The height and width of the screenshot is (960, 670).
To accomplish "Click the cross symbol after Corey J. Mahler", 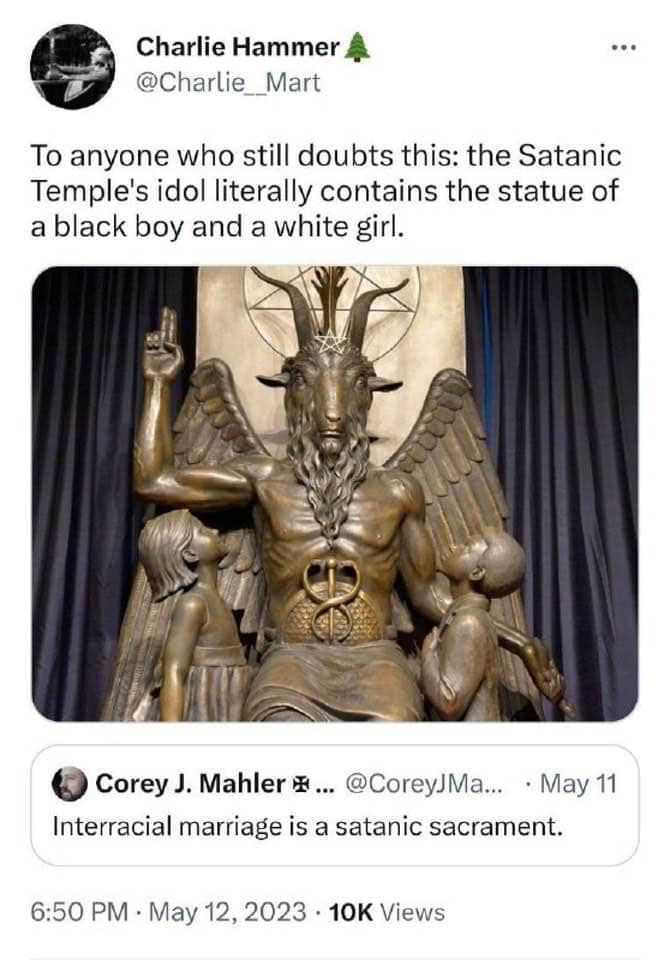I will (298, 784).
